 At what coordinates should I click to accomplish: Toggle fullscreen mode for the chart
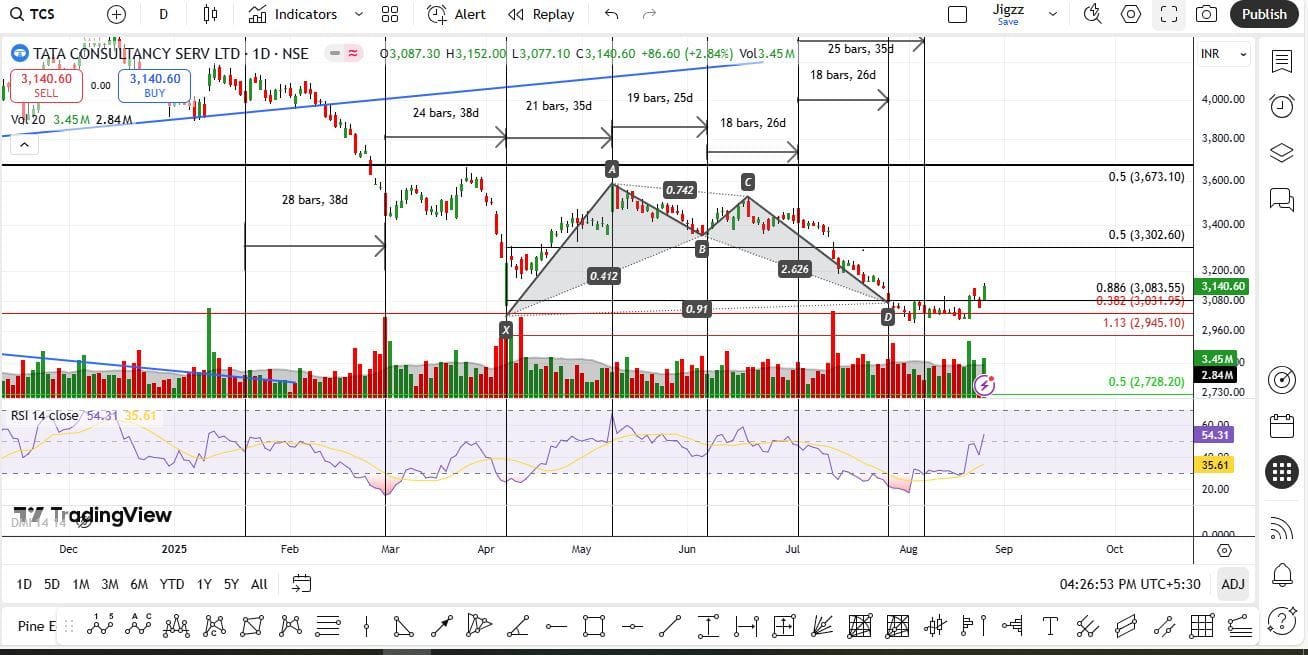tap(1168, 14)
